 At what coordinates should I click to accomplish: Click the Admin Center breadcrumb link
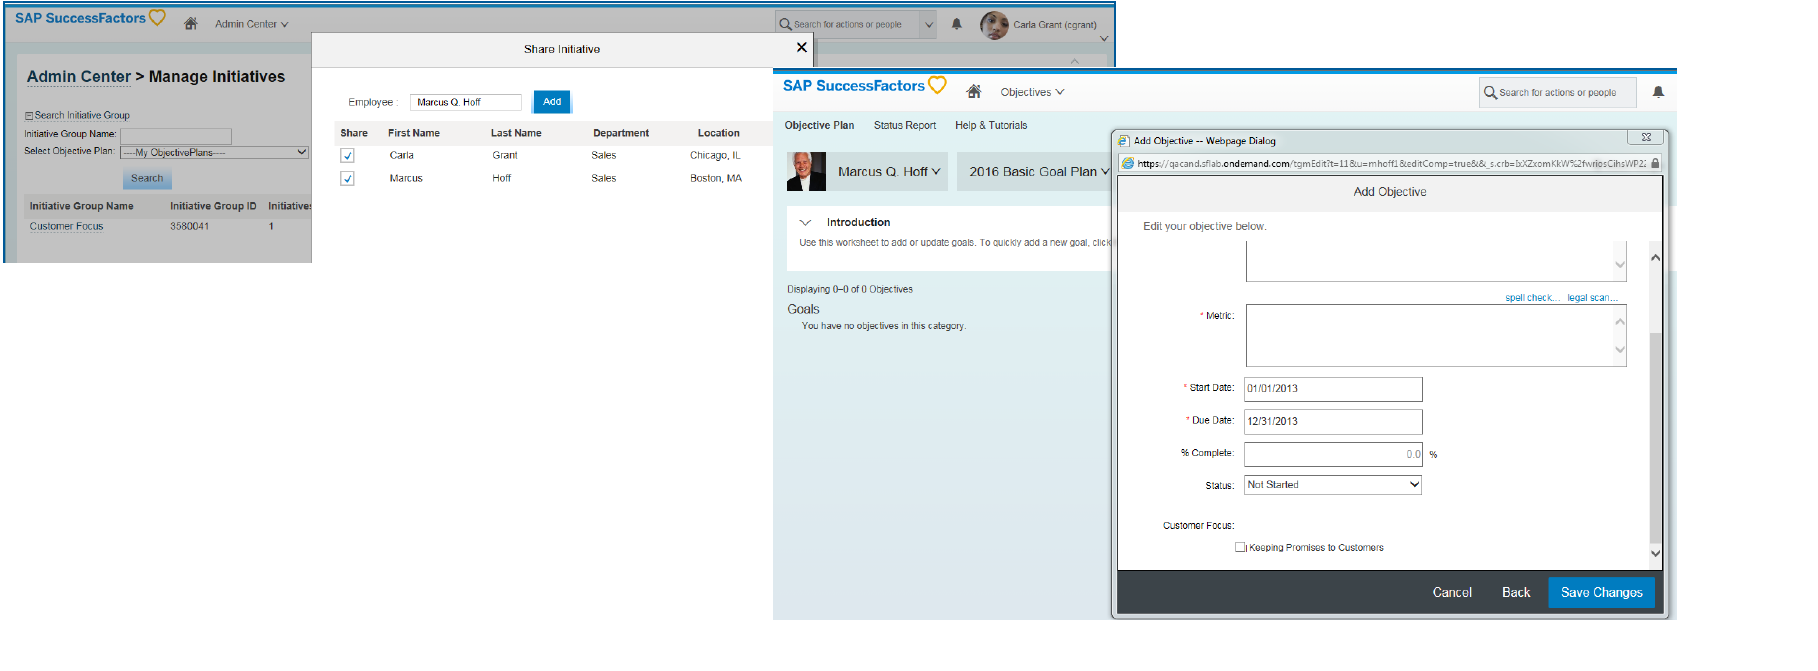click(x=79, y=77)
